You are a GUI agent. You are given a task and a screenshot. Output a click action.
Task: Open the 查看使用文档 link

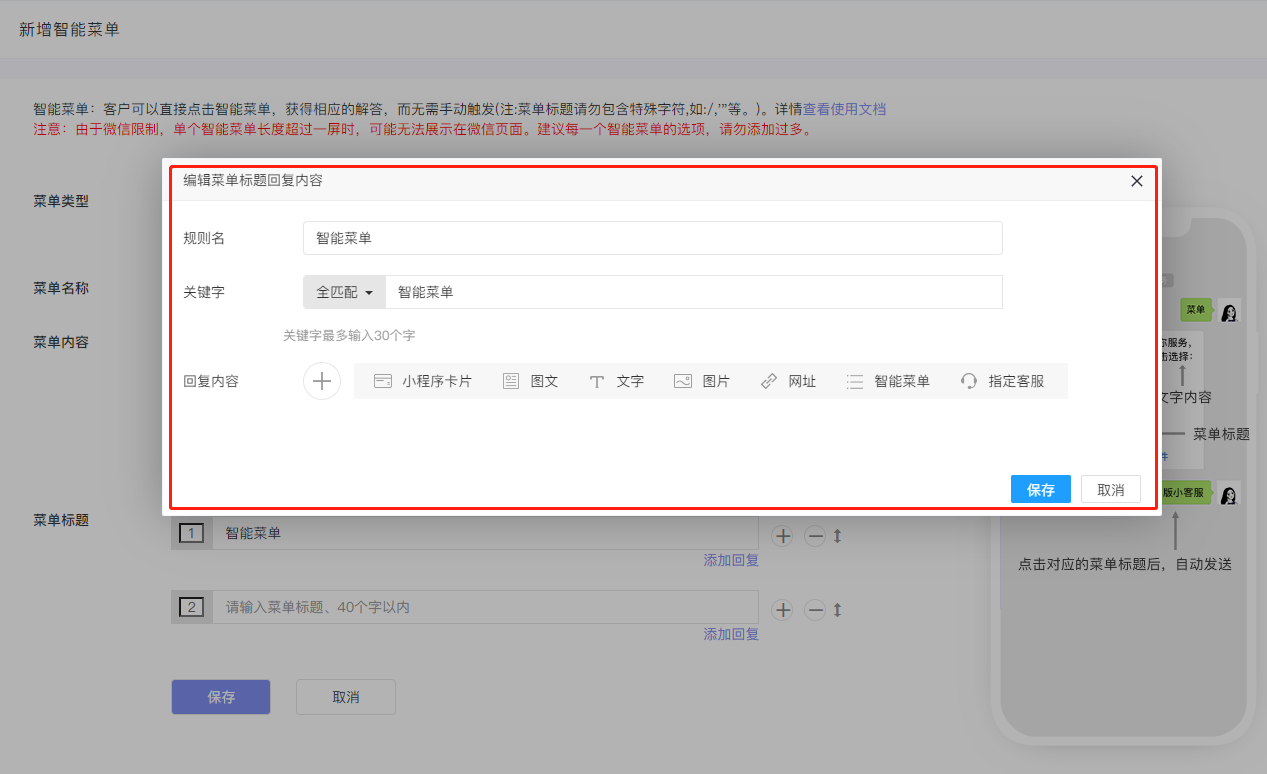coord(844,109)
